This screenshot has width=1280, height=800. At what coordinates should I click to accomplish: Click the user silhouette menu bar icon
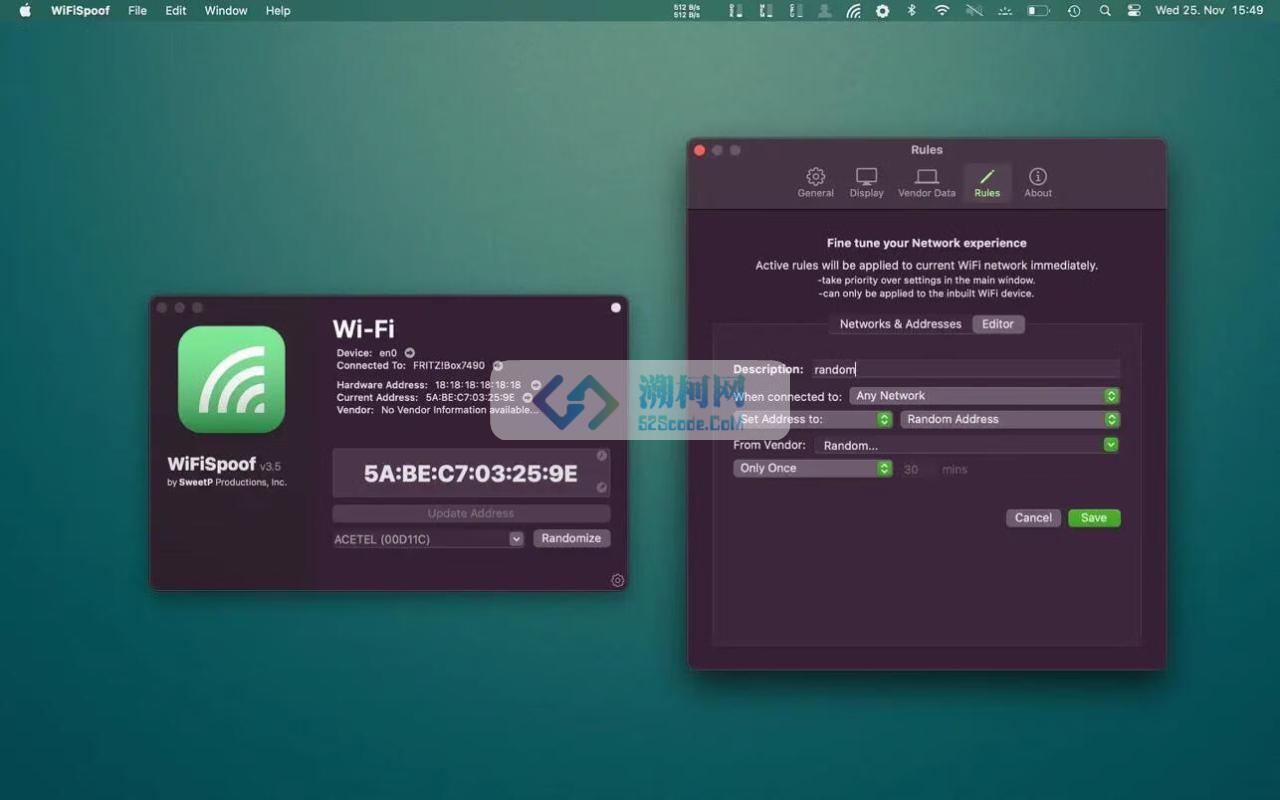coord(824,11)
